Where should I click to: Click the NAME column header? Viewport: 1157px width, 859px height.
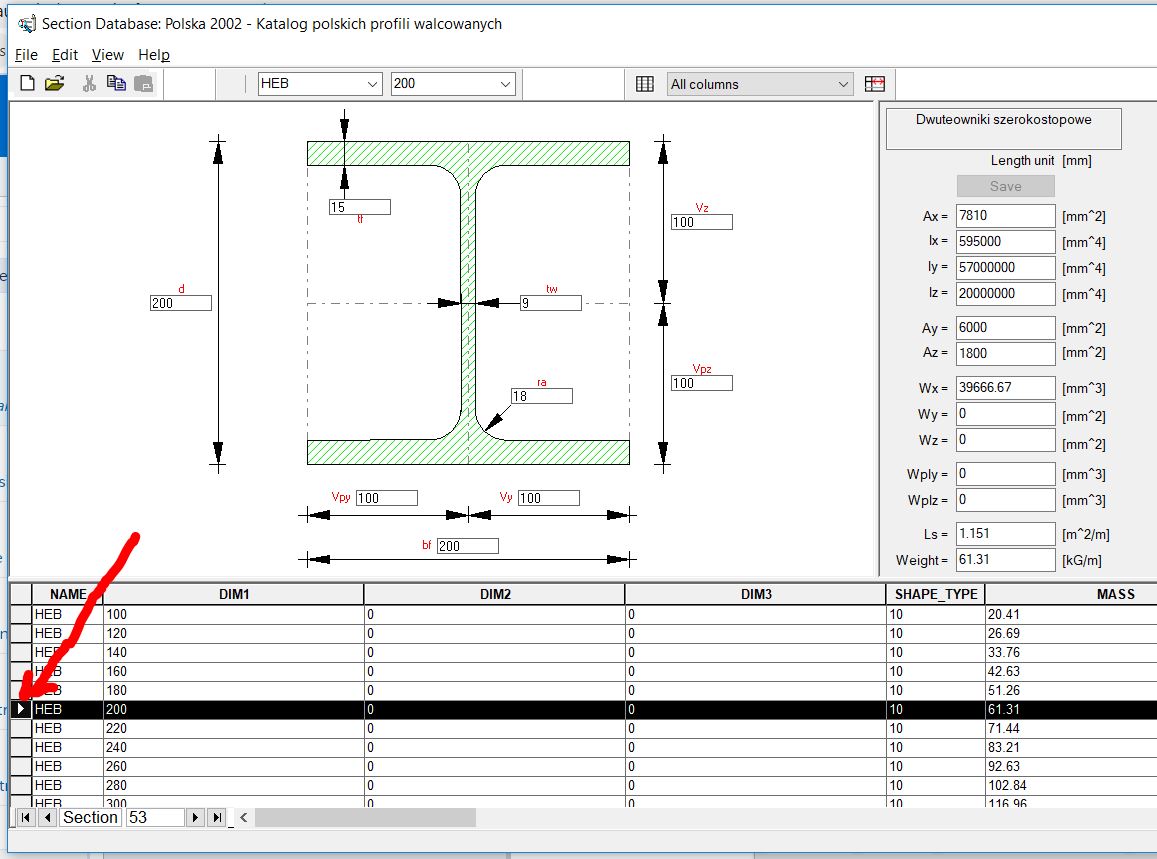(68, 594)
